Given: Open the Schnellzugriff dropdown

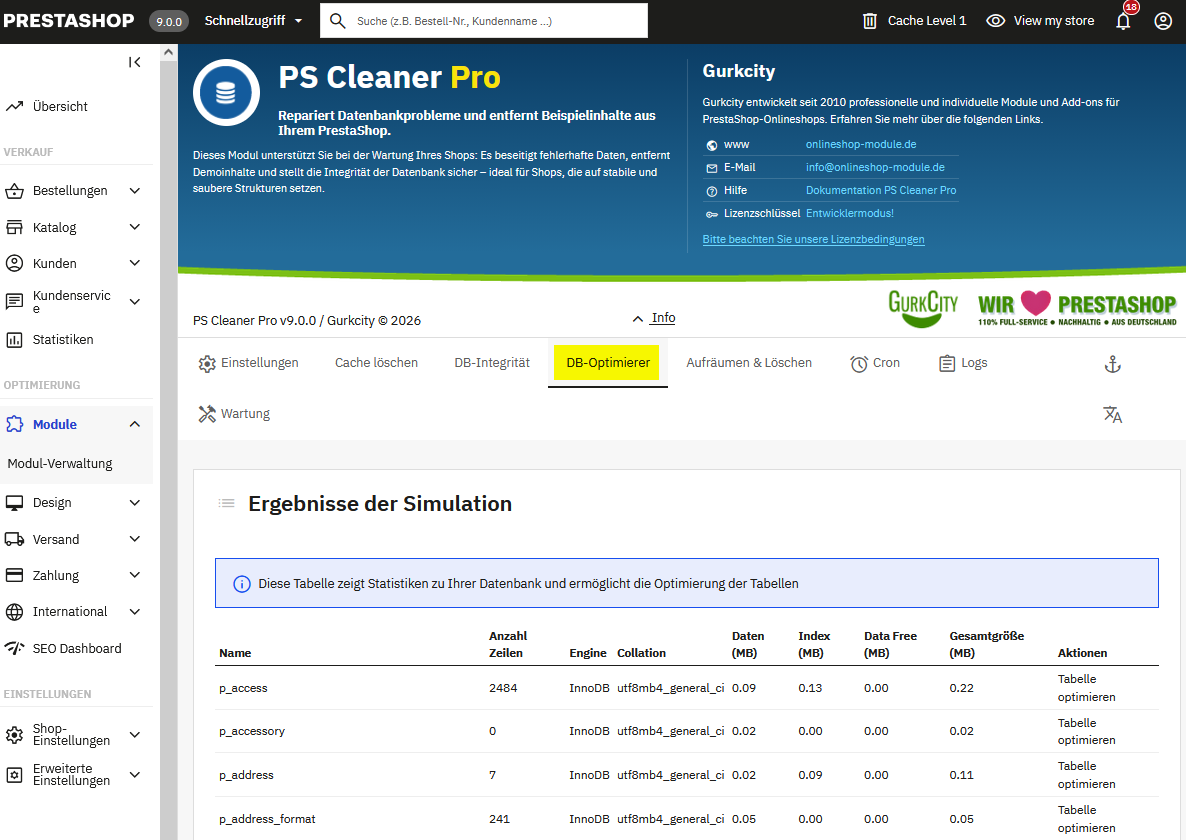Looking at the screenshot, I should pyautogui.click(x=253, y=20).
